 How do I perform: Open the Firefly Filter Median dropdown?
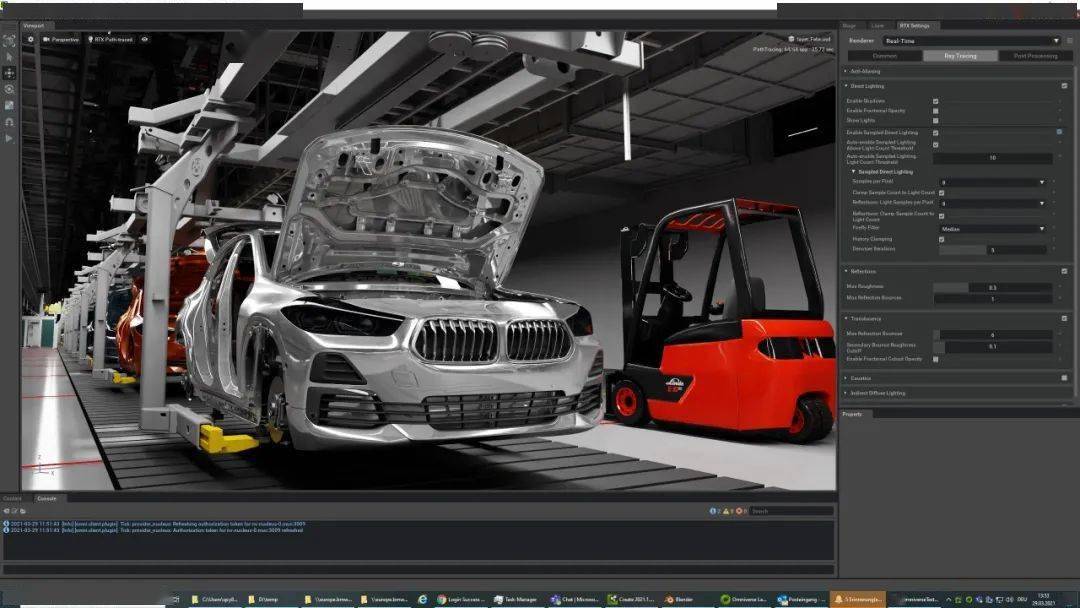click(x=993, y=229)
